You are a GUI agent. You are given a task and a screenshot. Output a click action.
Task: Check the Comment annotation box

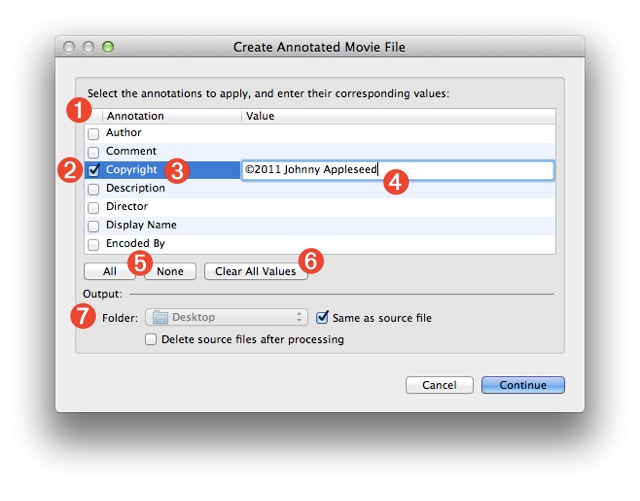pos(93,152)
